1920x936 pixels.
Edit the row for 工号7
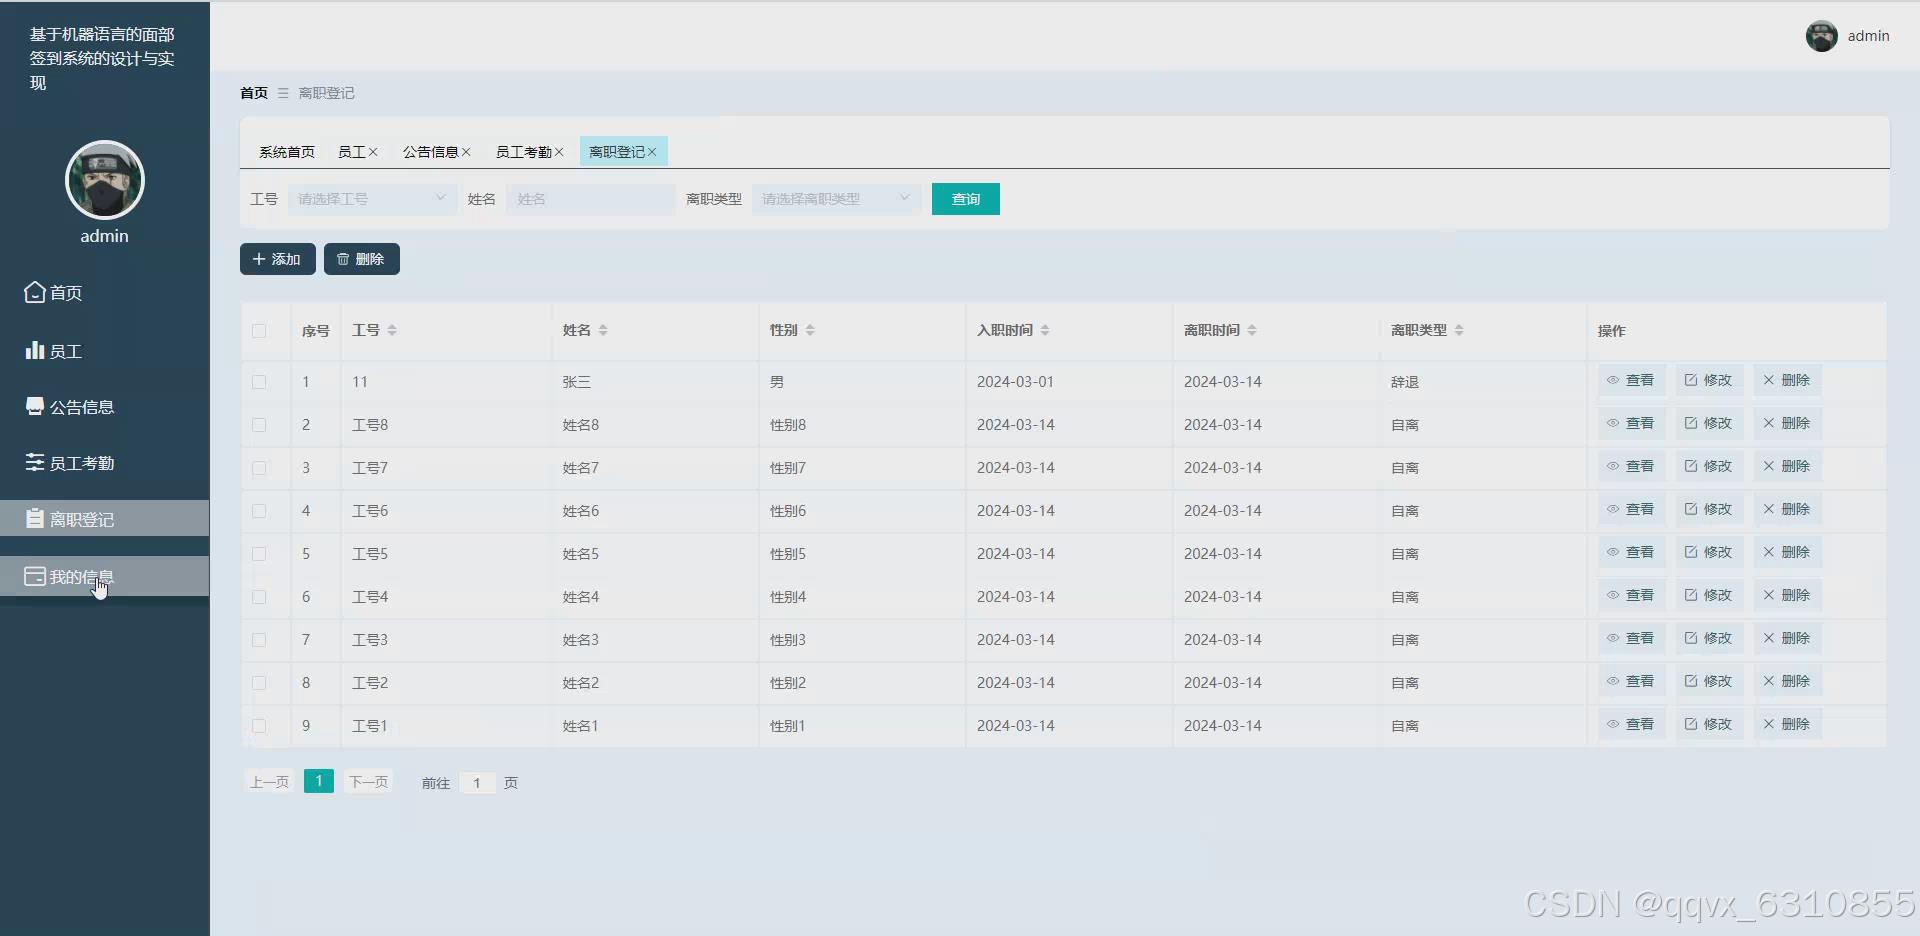[x=1709, y=466]
